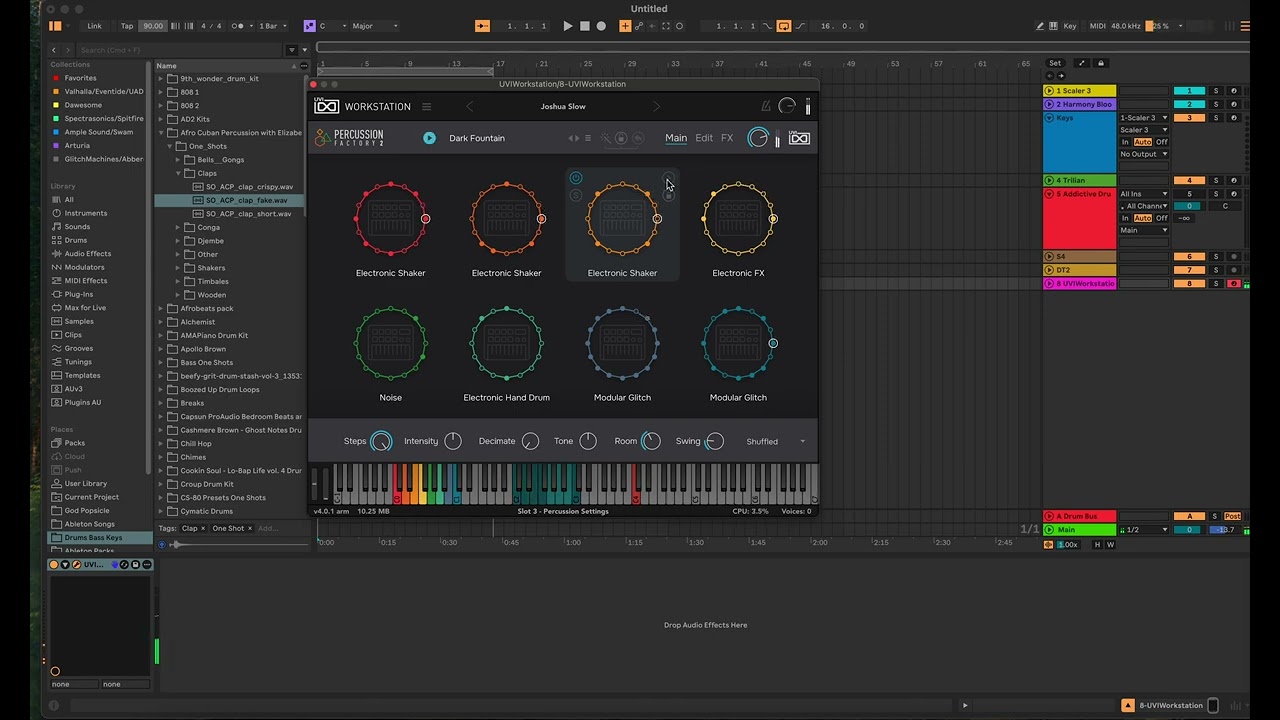1280x720 pixels.
Task: Expand the Shakers folder
Action: coord(178,268)
